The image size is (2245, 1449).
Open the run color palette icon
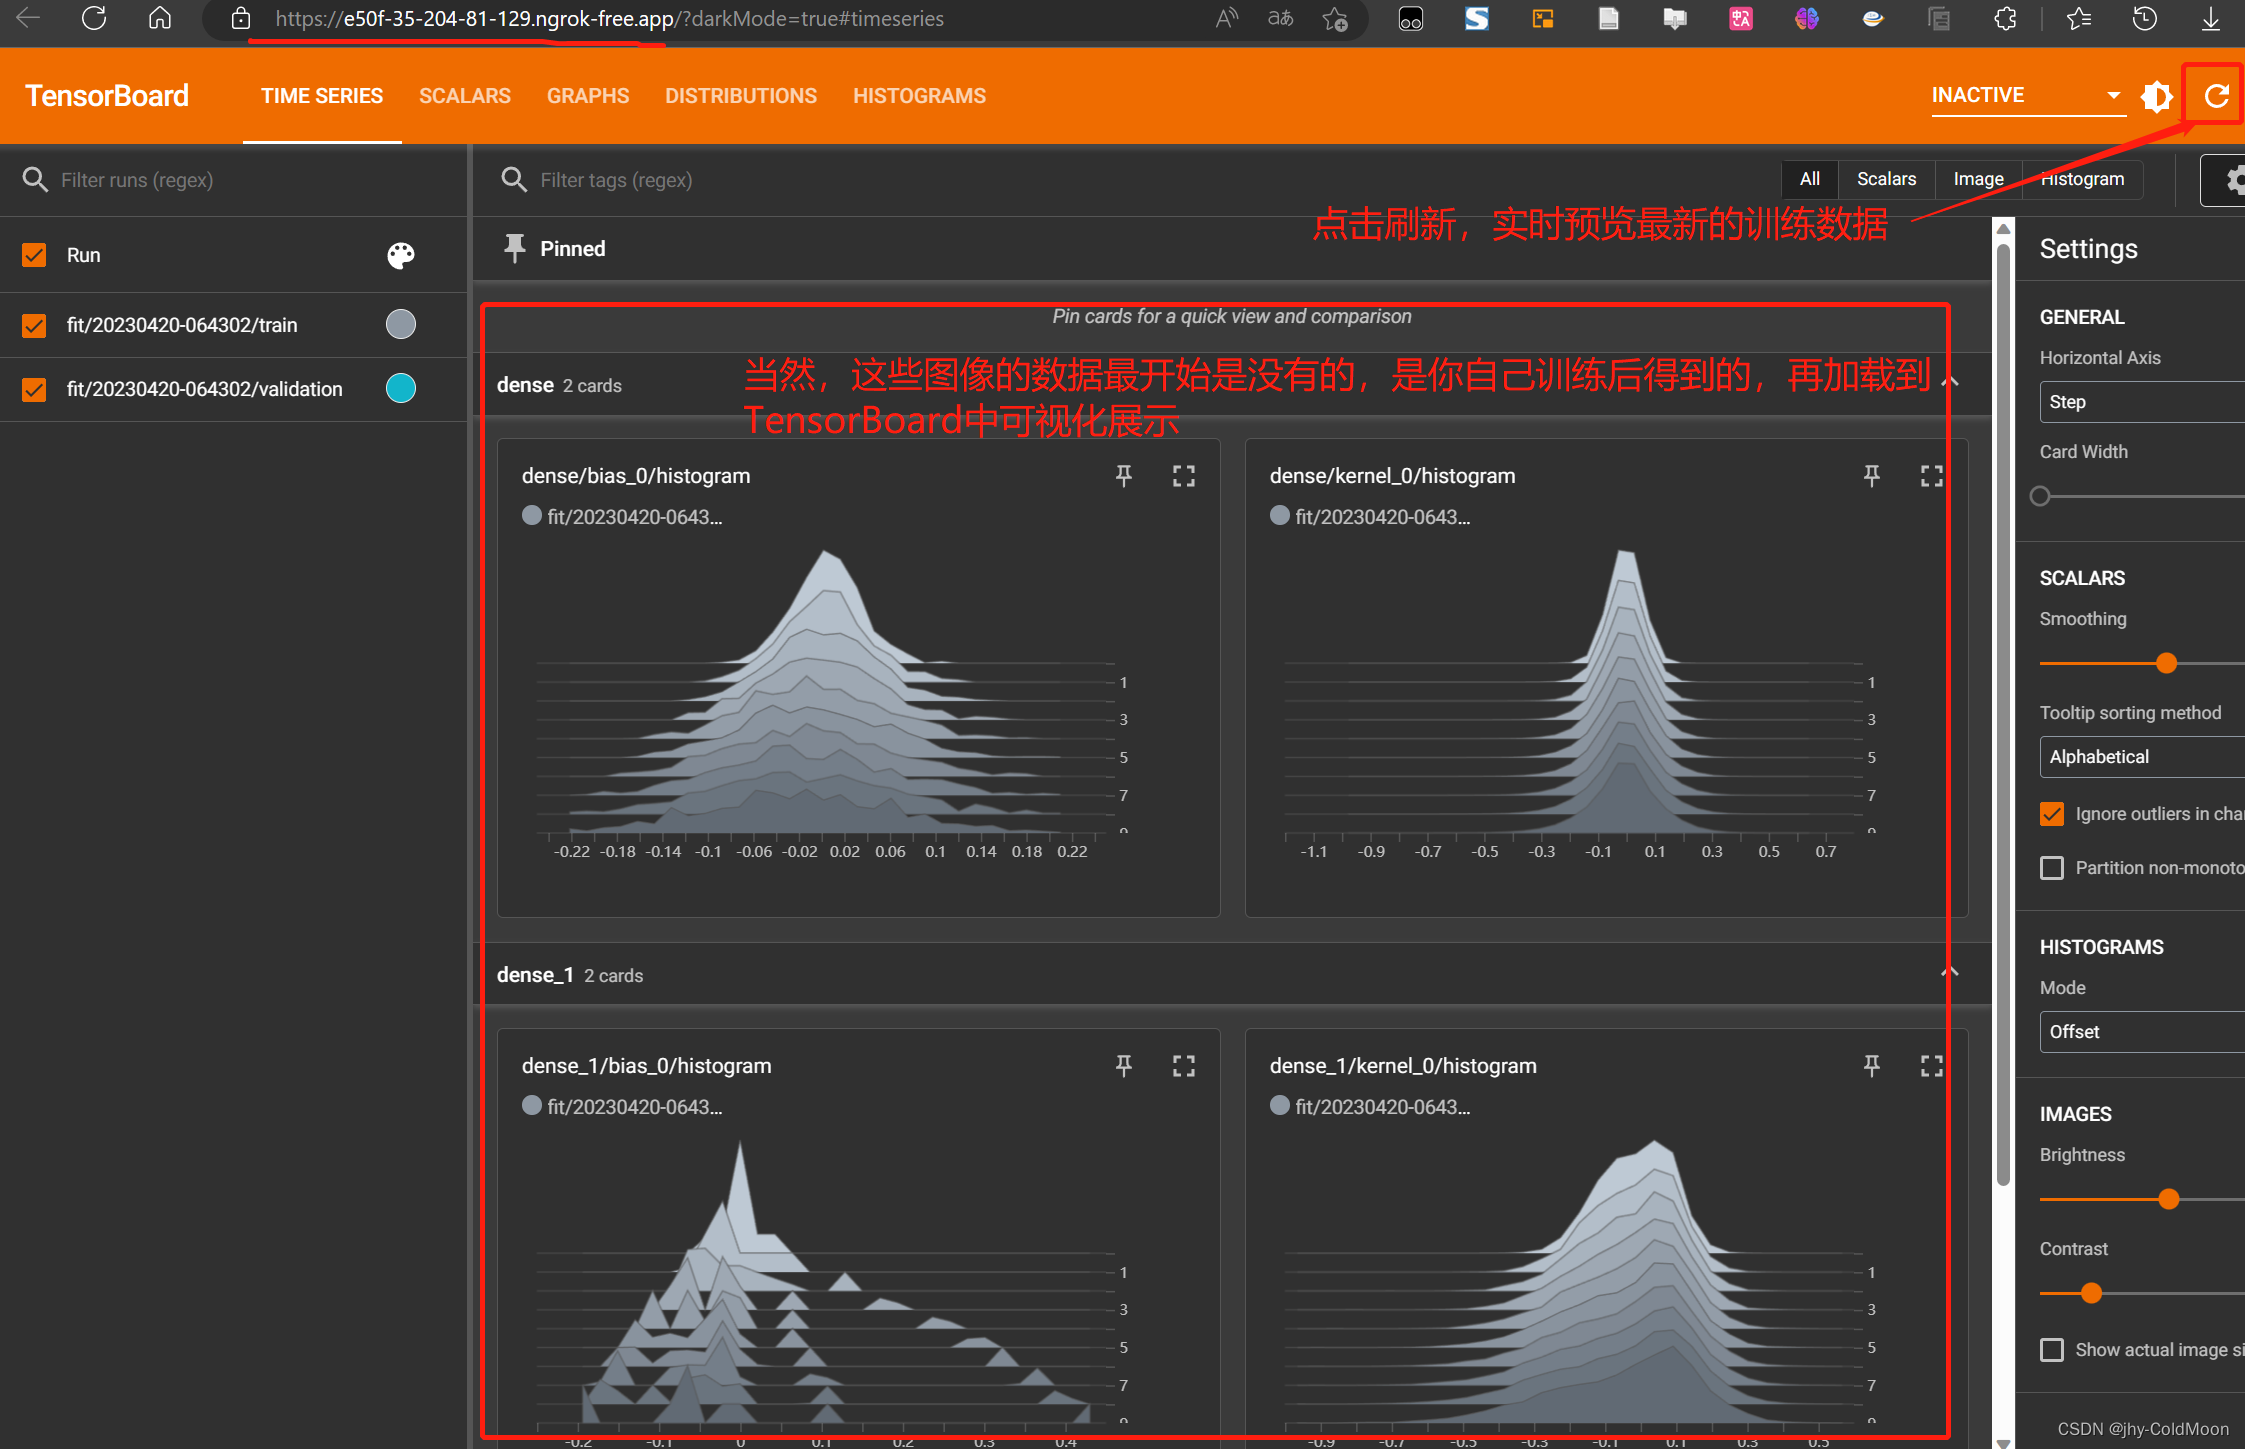pos(401,255)
